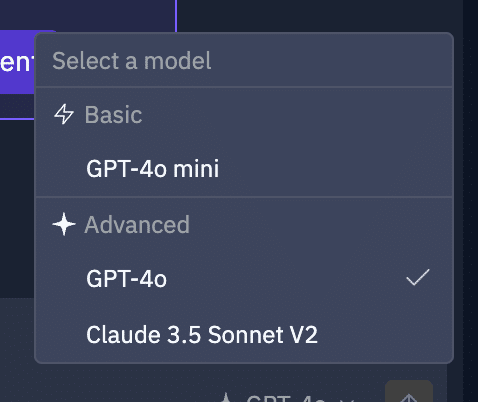Click the Advanced section heading

point(137,225)
